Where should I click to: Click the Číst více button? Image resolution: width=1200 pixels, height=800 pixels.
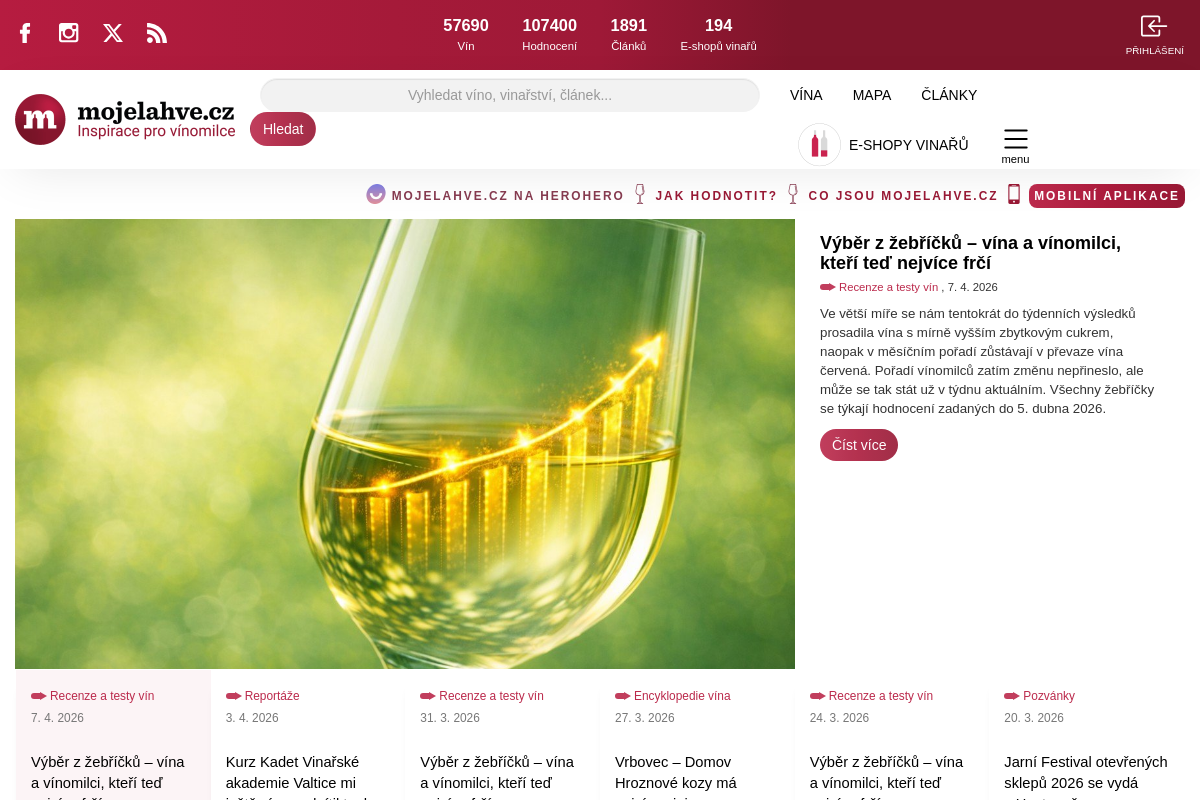(x=859, y=445)
